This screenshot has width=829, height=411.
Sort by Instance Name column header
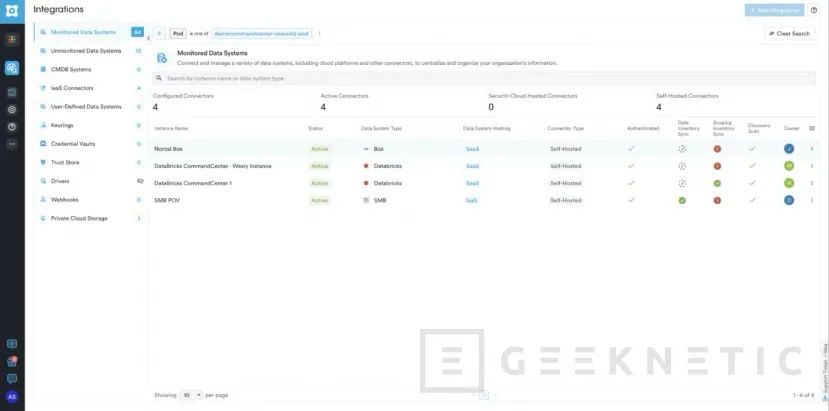tap(171, 129)
